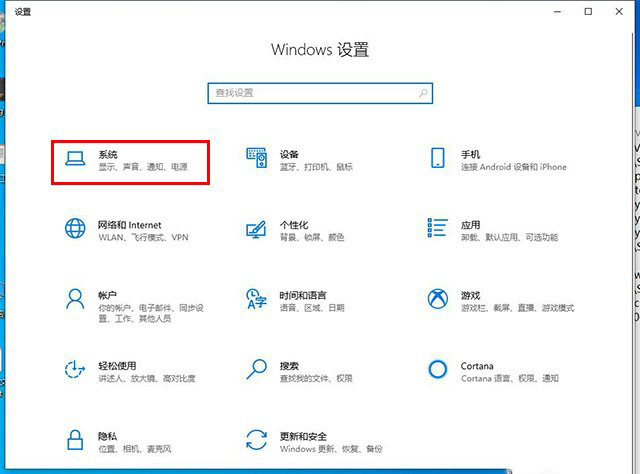Click the search magnifier in 查找设置 box

423,93
